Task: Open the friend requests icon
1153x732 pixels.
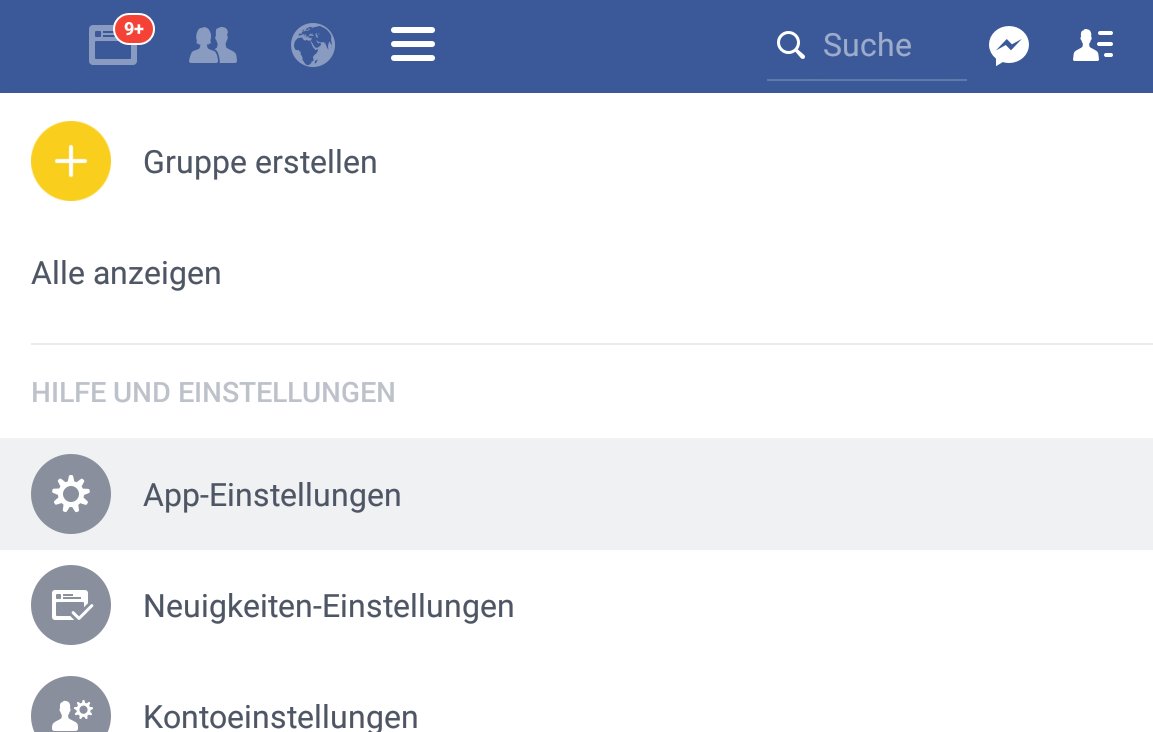Action: click(x=213, y=46)
